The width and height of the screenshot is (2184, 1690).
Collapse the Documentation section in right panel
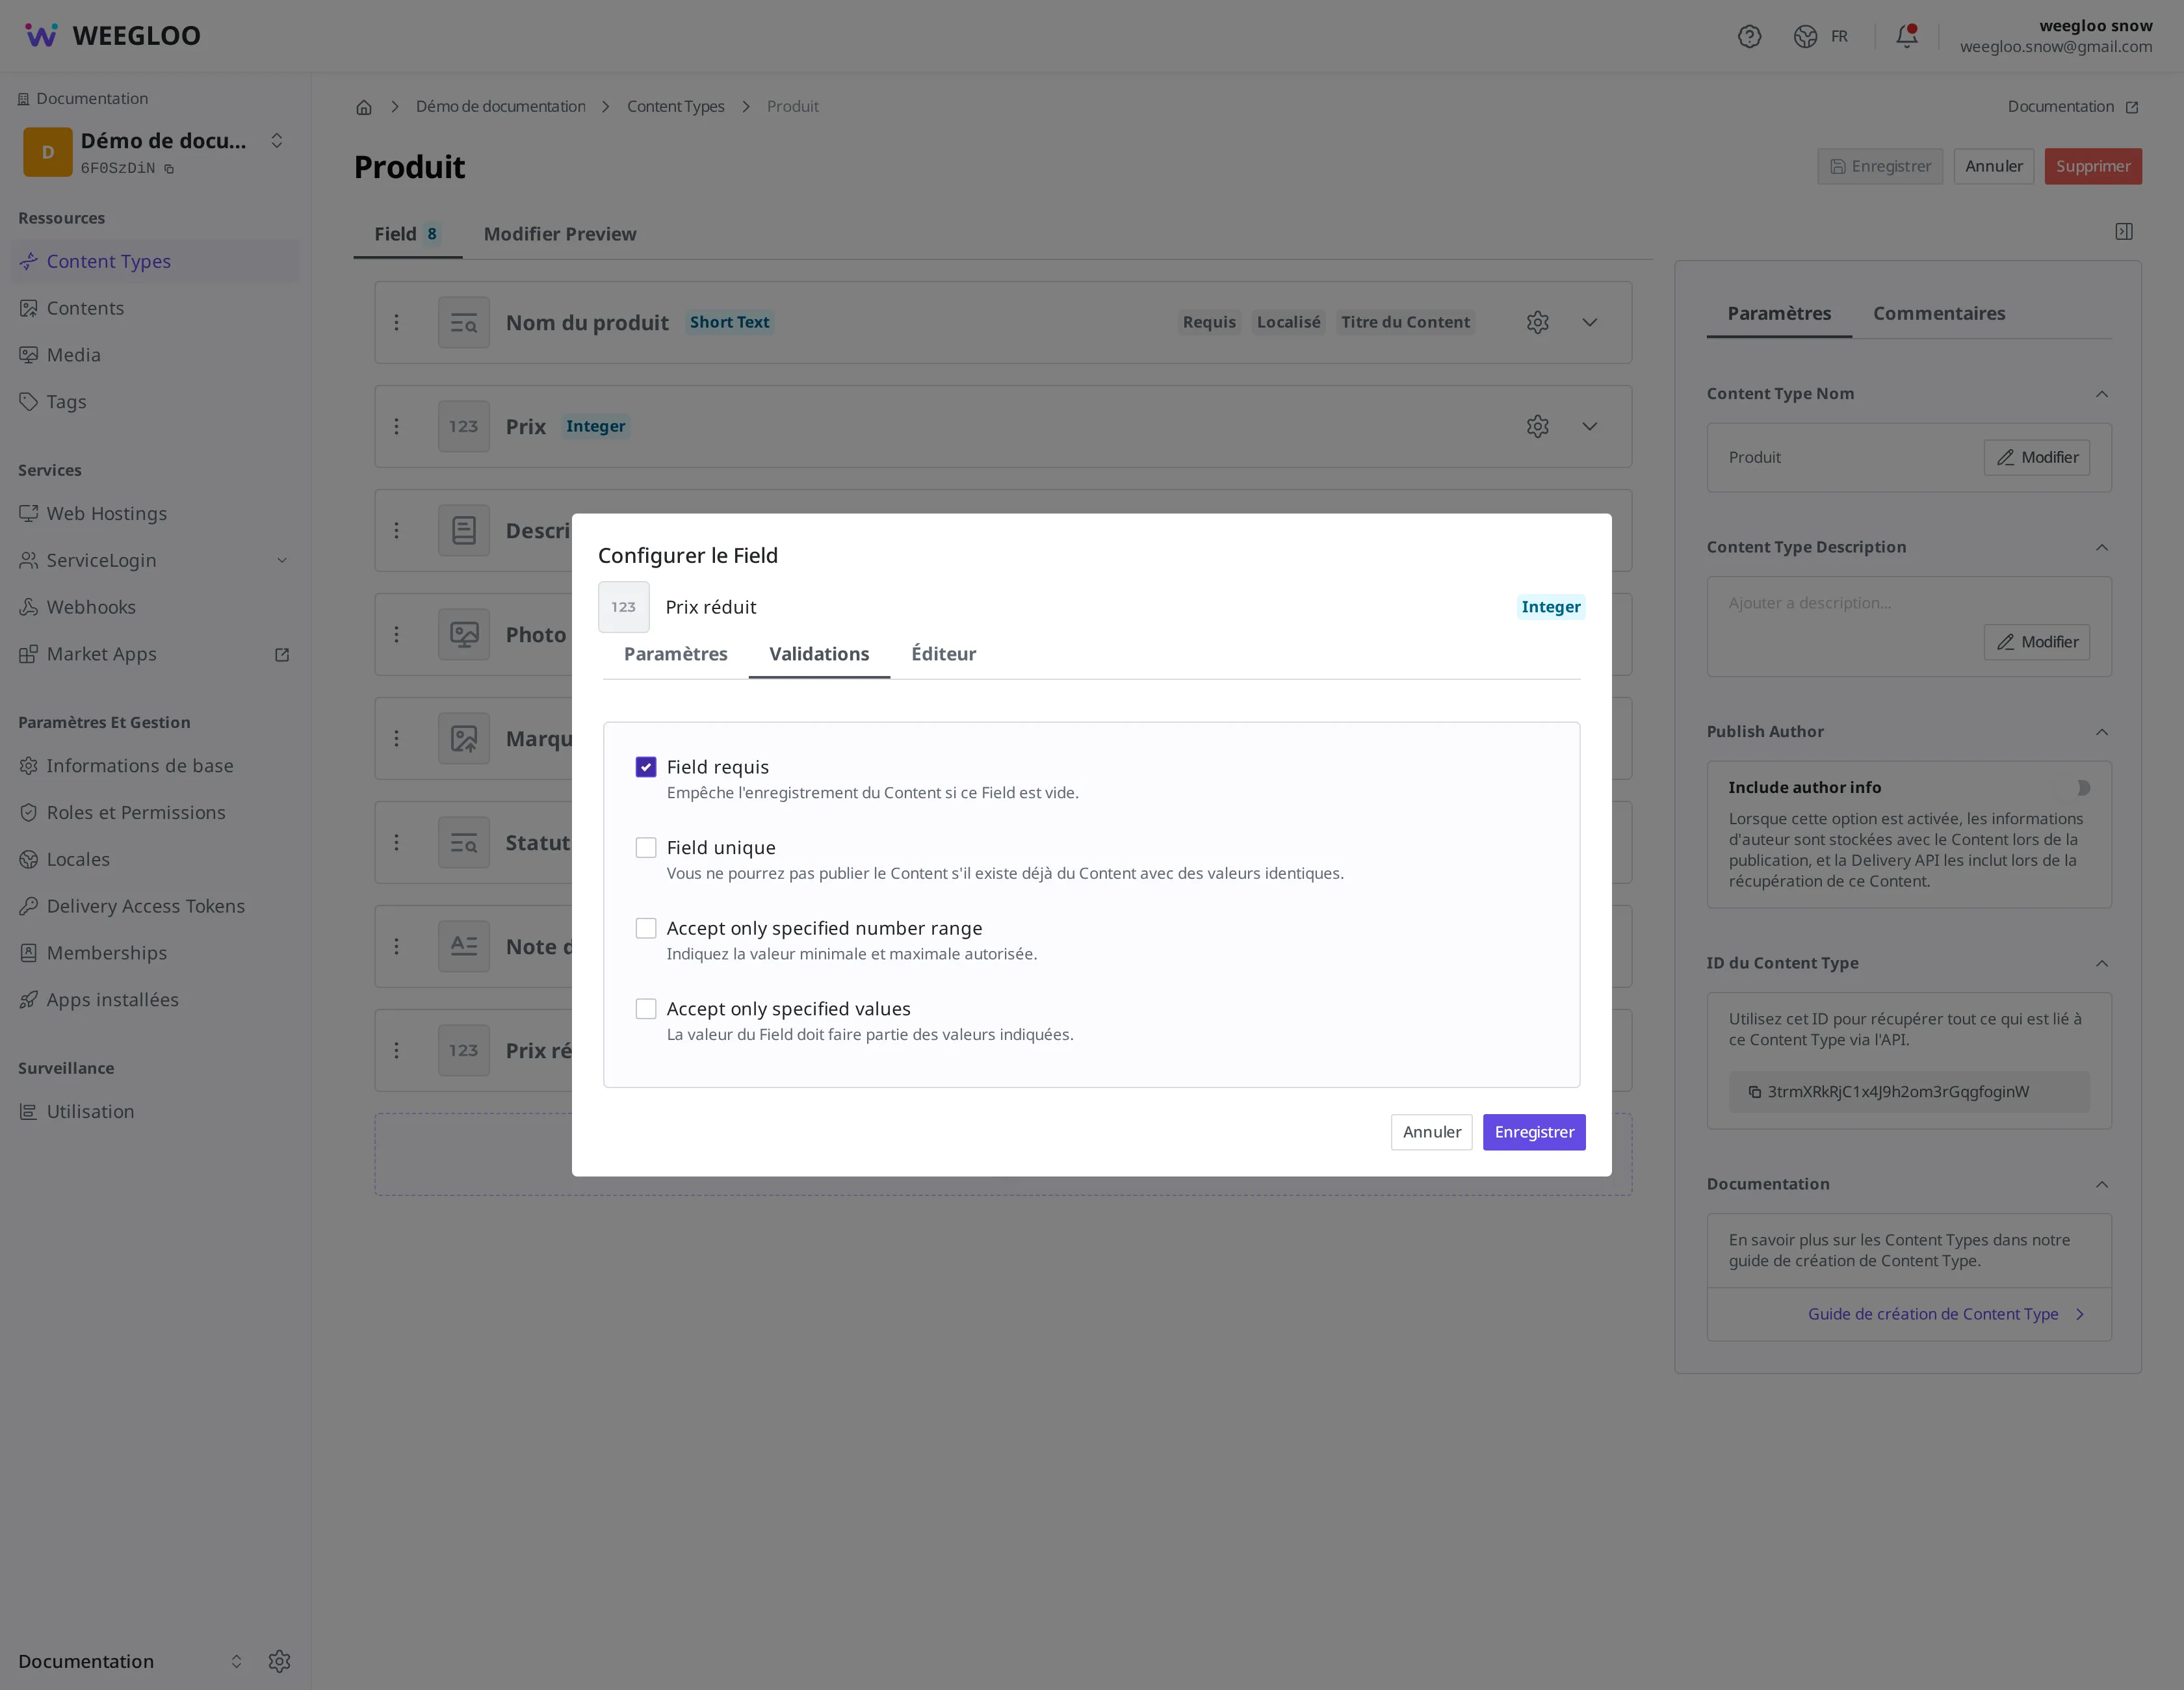tap(2102, 1184)
